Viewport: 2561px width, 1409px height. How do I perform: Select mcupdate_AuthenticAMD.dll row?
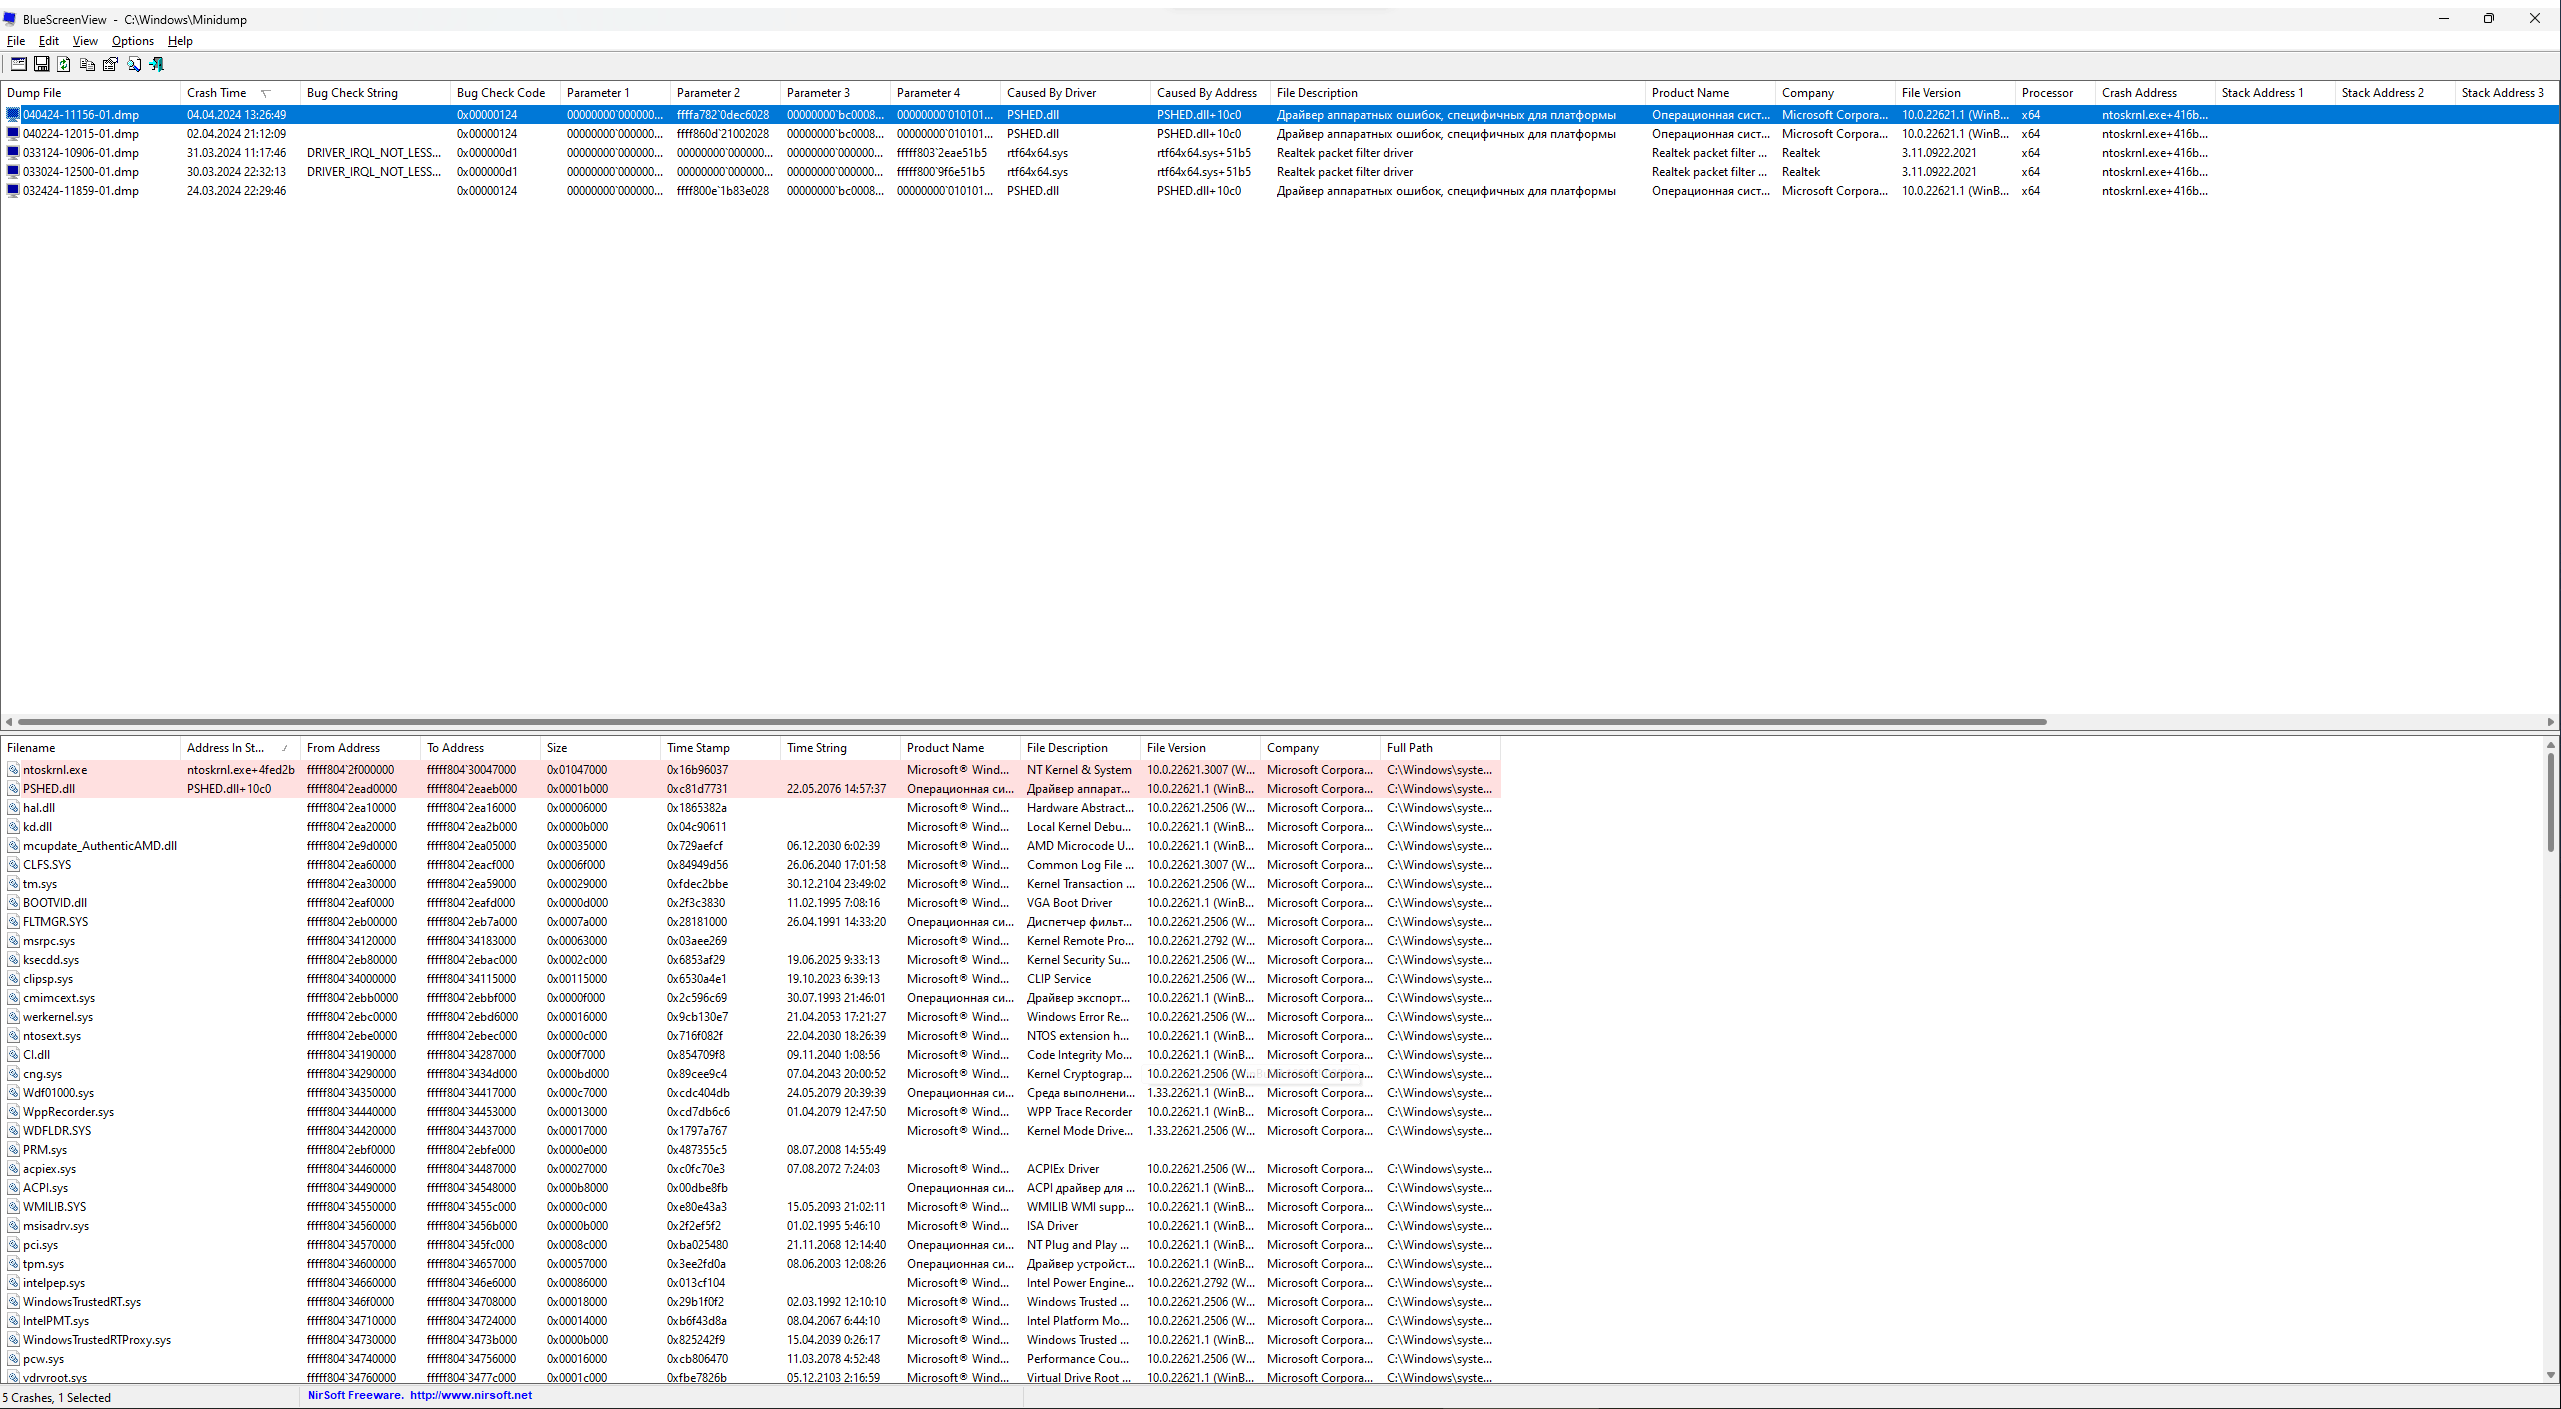750,846
